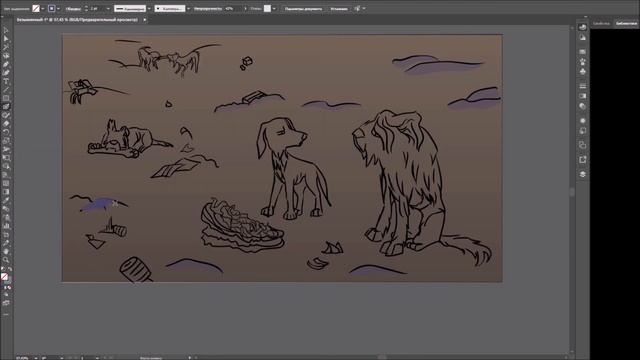Open the Transparency panel icon
640x360 pixels.
pyautogui.click(x=582, y=106)
